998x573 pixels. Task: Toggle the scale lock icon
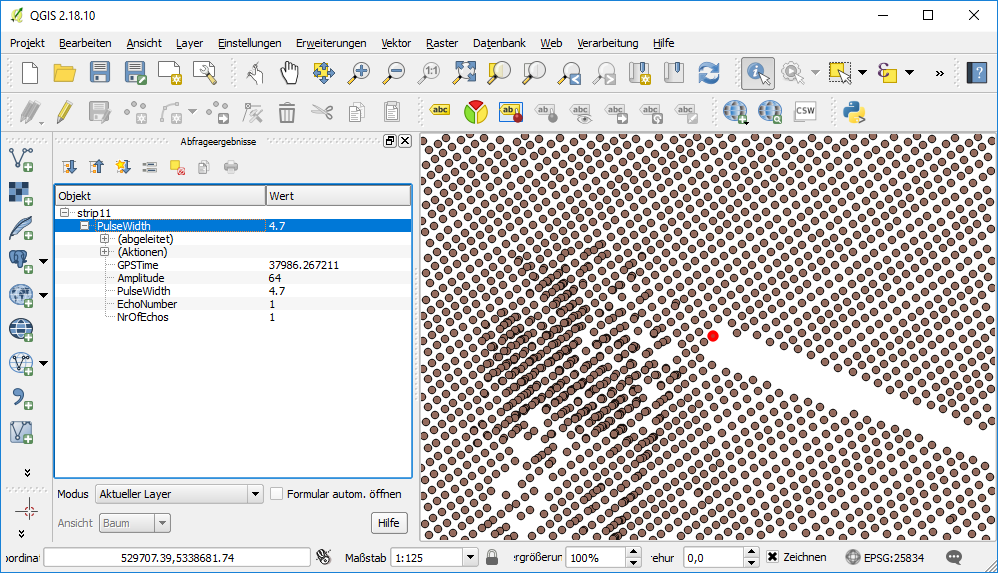492,557
